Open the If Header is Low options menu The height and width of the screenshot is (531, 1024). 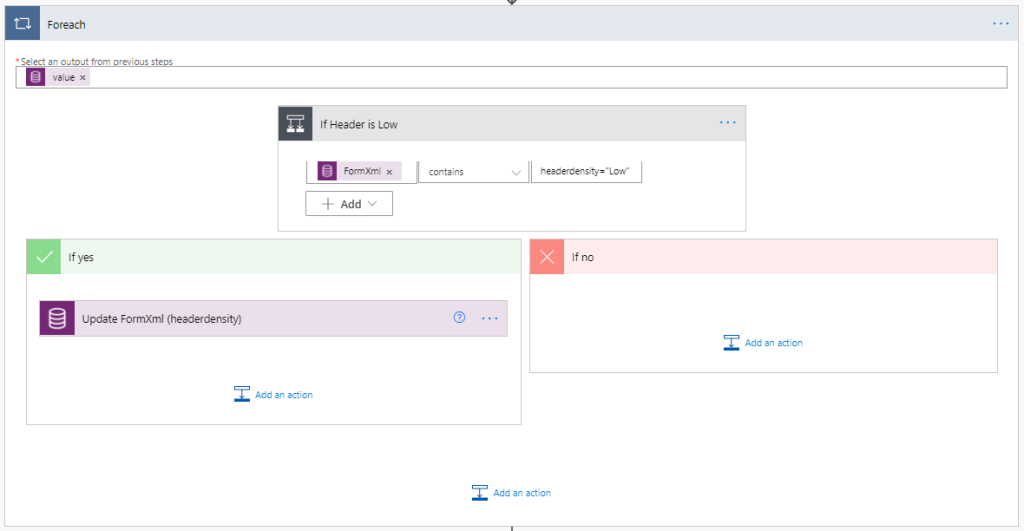pyautogui.click(x=727, y=123)
